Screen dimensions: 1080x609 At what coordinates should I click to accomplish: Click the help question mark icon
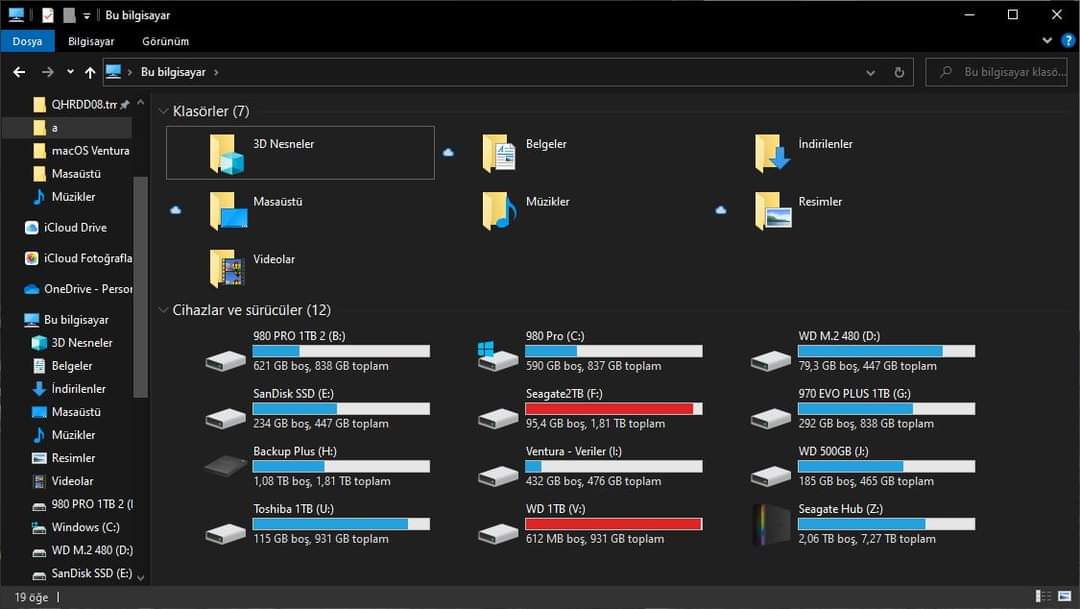tap(1068, 41)
